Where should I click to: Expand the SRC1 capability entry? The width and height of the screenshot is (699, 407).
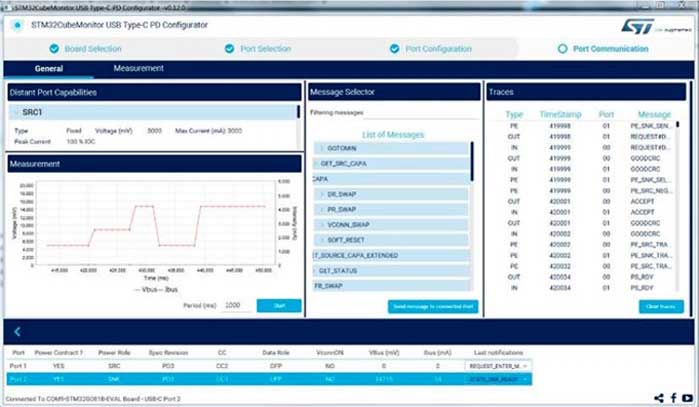pos(16,113)
